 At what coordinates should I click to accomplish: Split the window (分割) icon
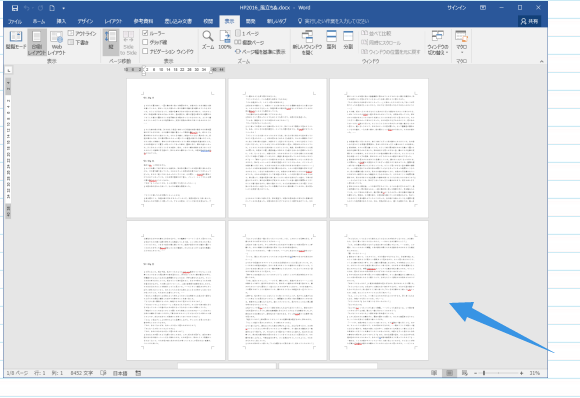(348, 40)
